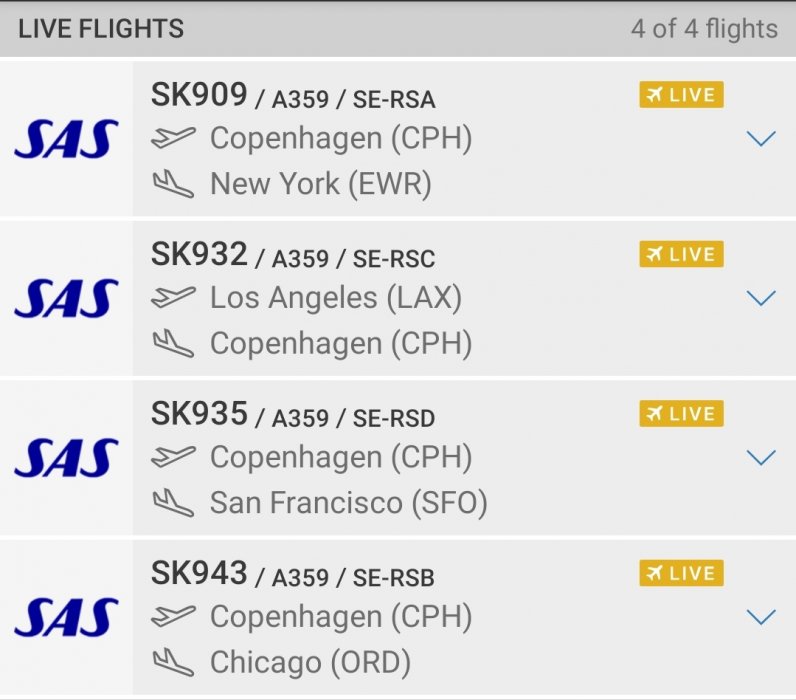Open the SK935 details dropdown arrow
Viewport: 796px width, 700px height.
[x=761, y=458]
